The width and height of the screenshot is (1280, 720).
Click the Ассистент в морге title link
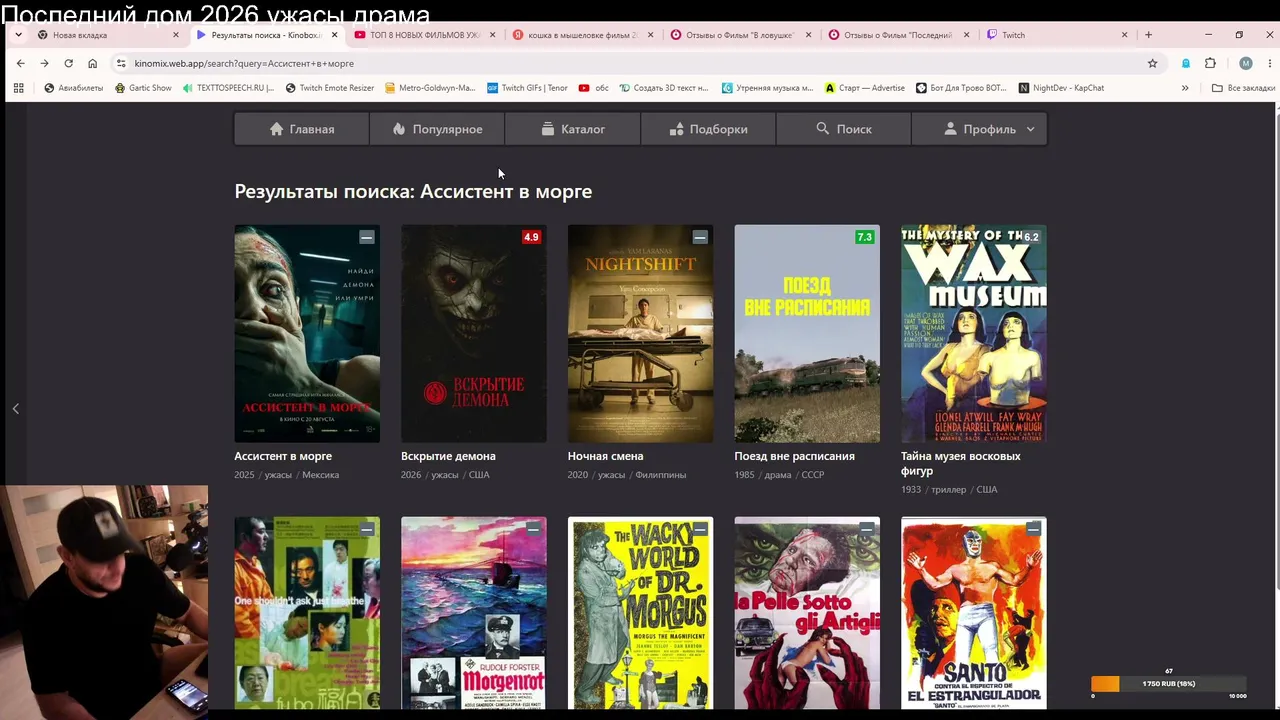(x=283, y=456)
